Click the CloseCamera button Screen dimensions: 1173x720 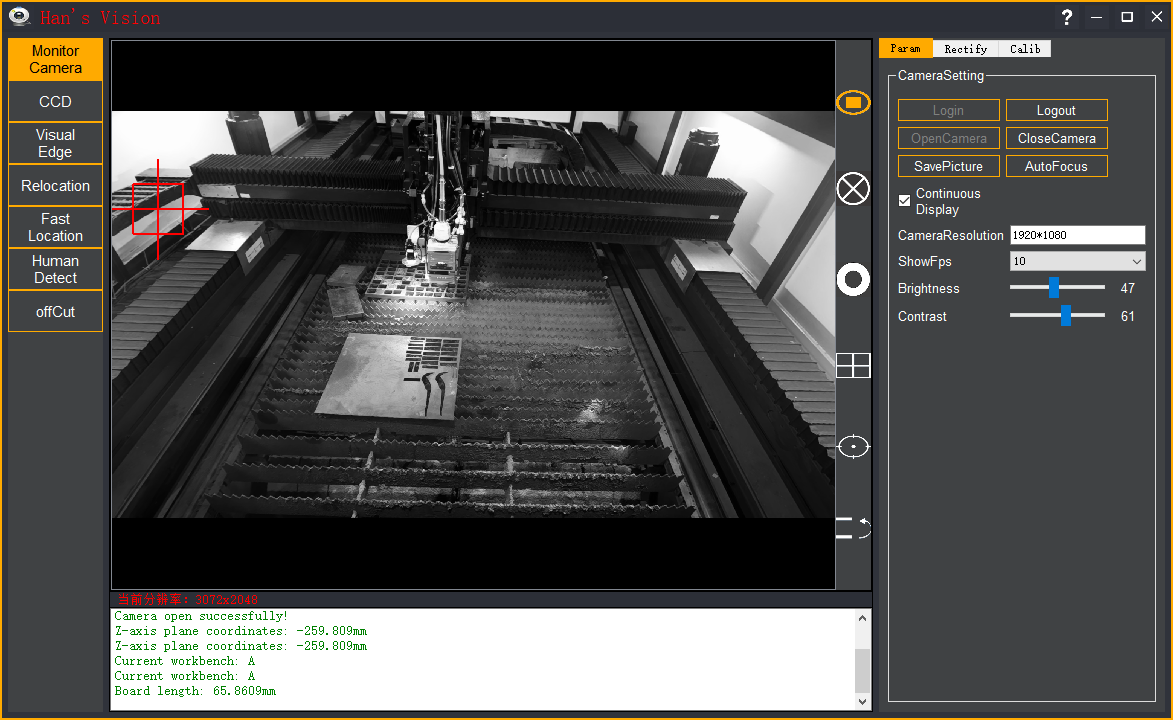click(1056, 138)
